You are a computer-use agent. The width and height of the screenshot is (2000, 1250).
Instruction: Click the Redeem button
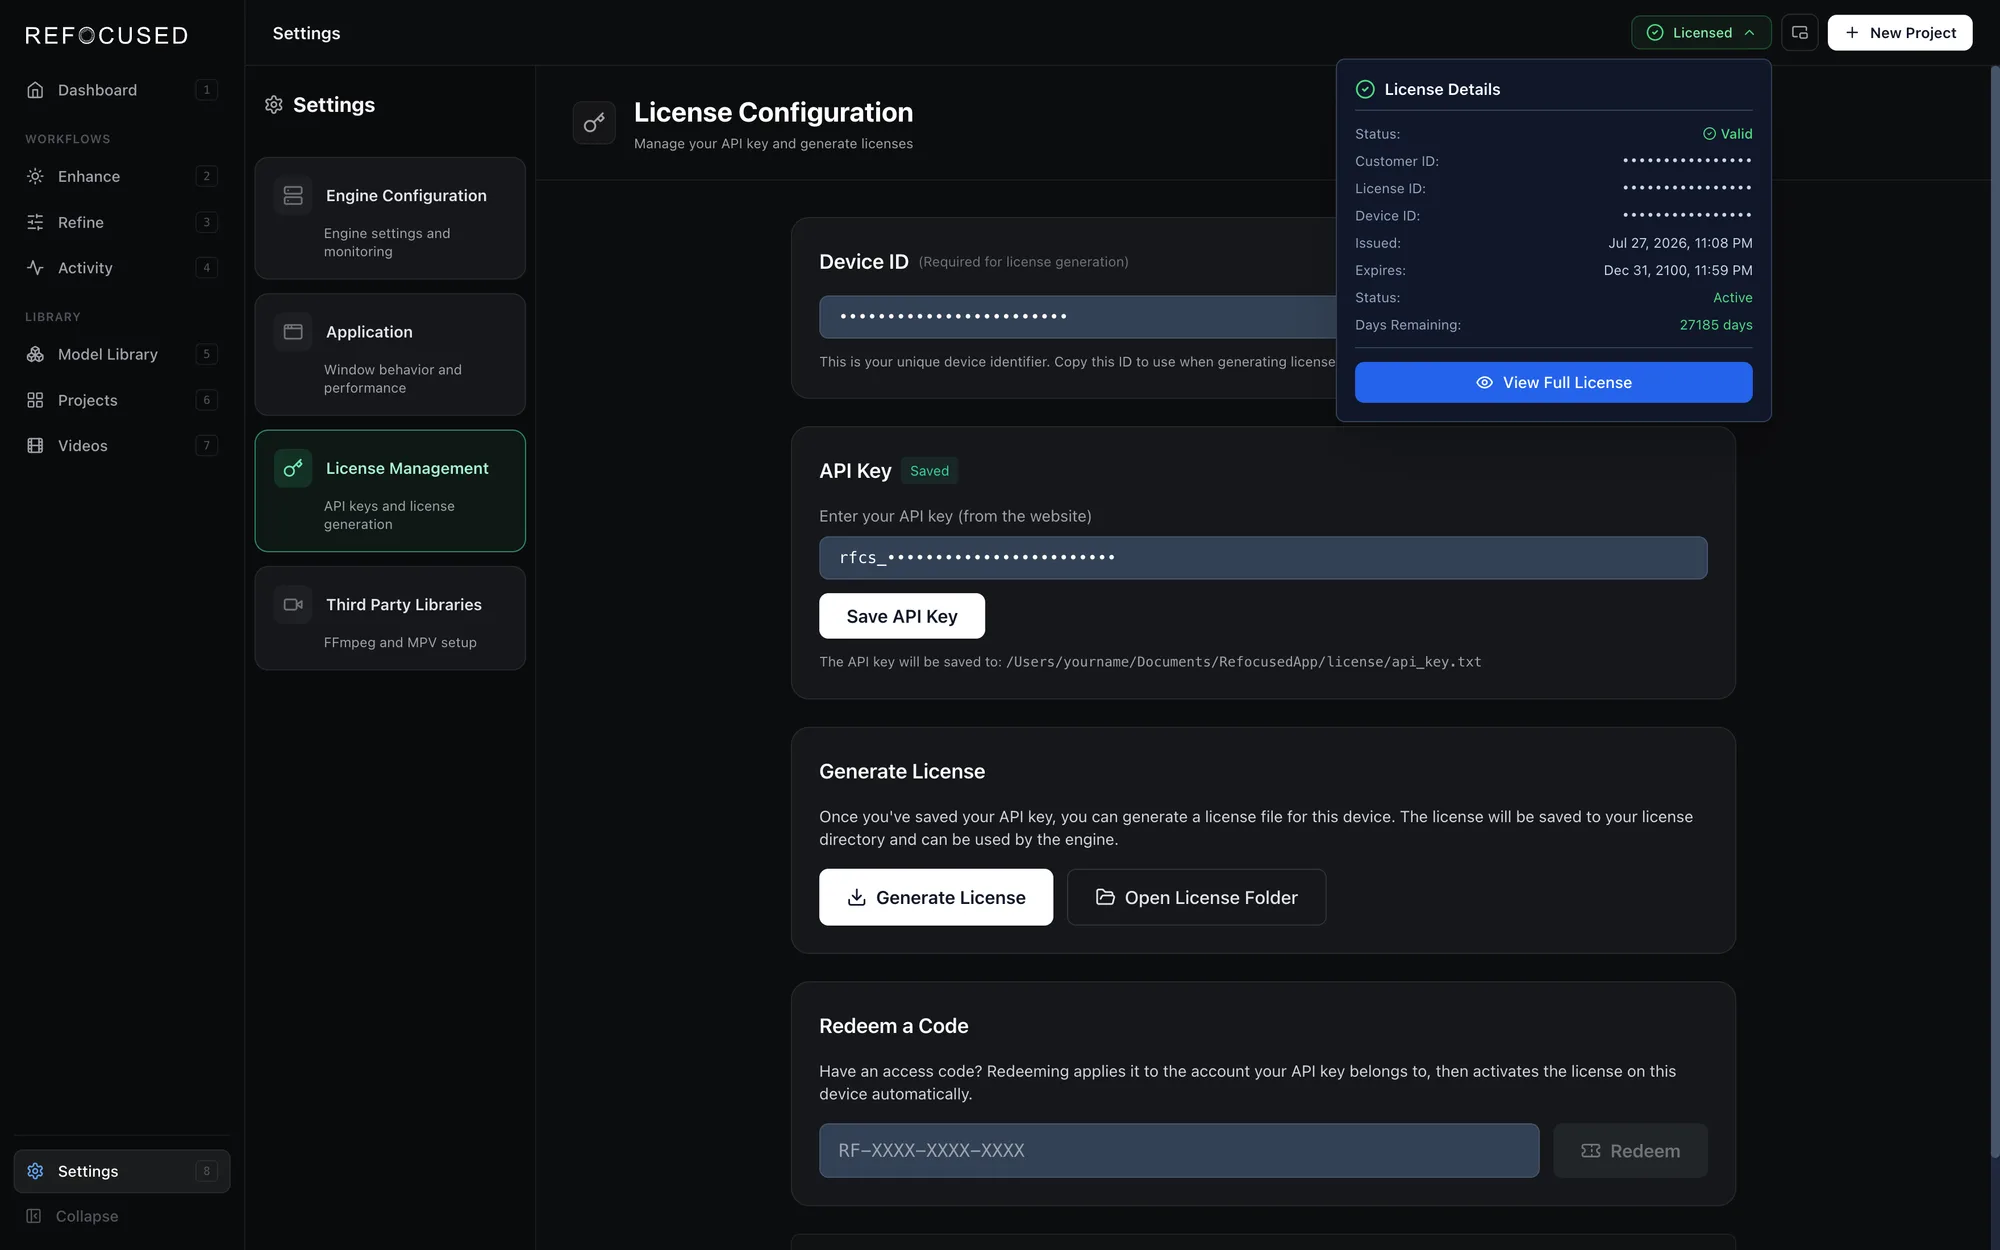pos(1630,1150)
